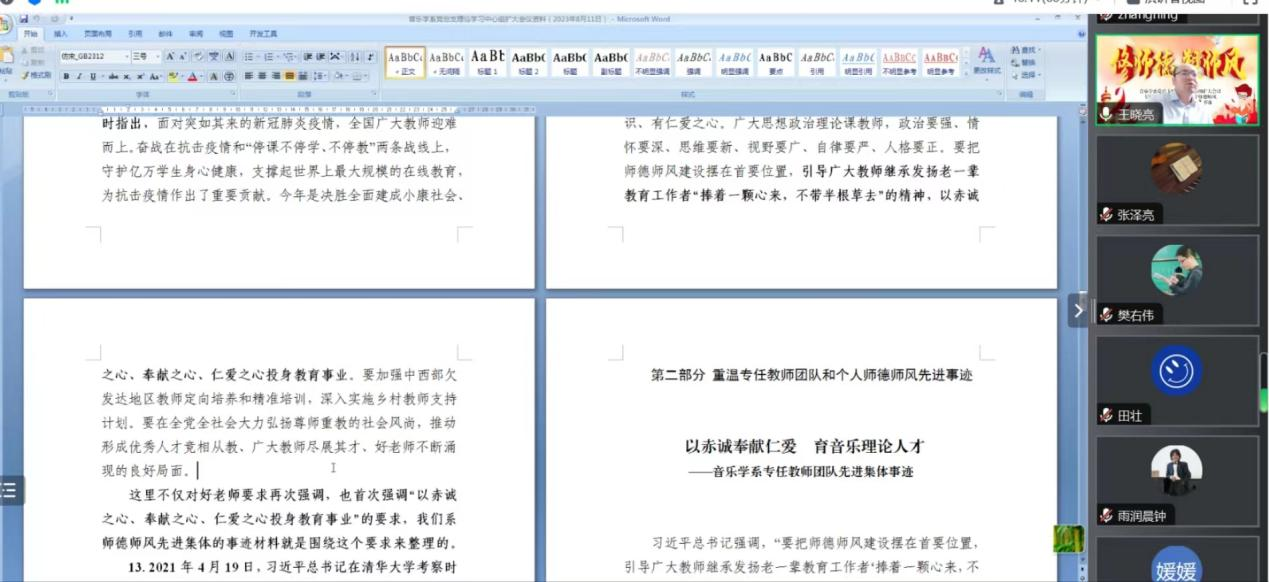
Task: Click the Format Painter button
Action: point(37,75)
